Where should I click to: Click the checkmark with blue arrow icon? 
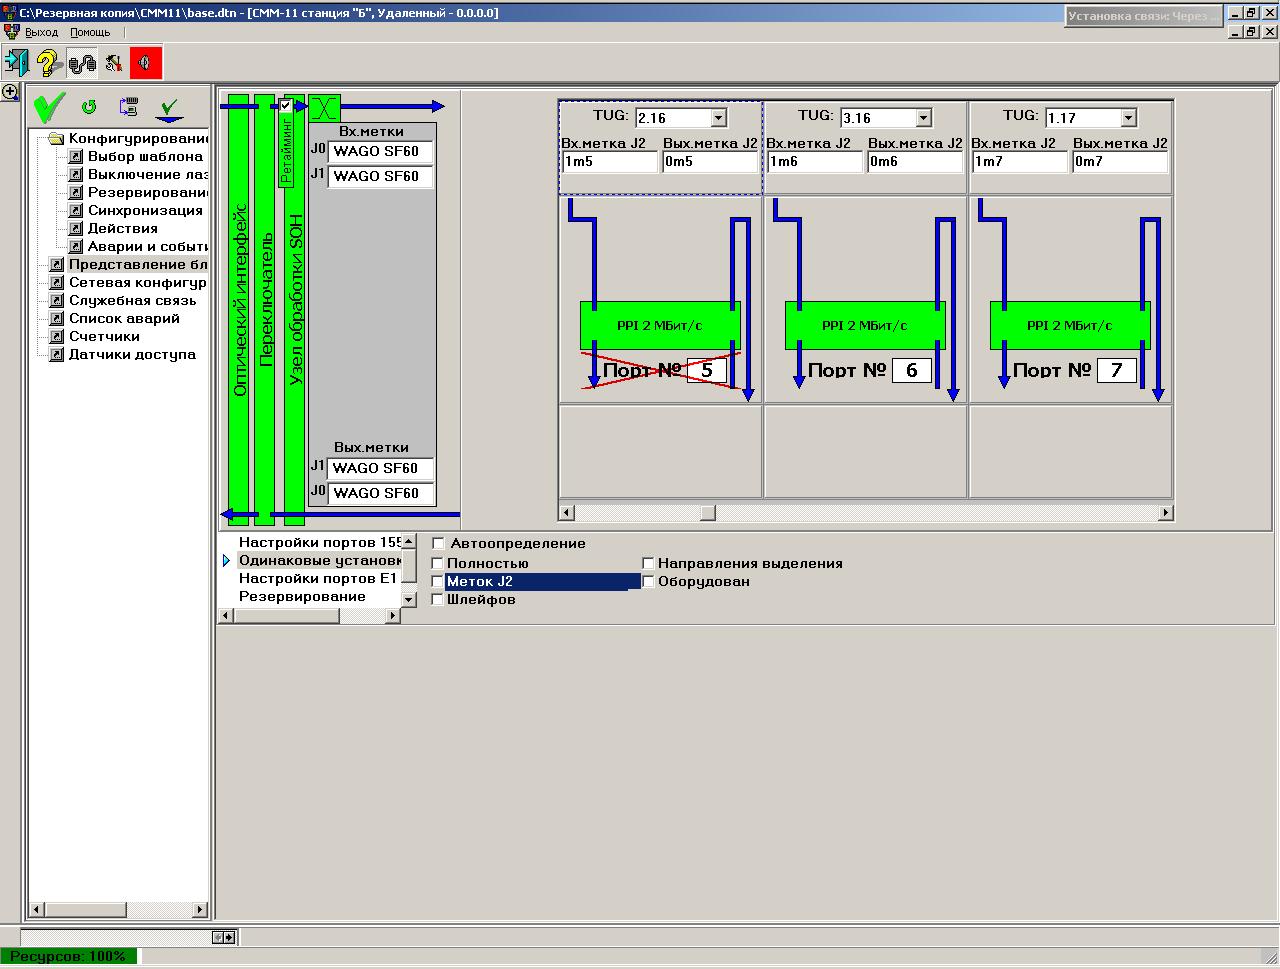pyautogui.click(x=171, y=108)
